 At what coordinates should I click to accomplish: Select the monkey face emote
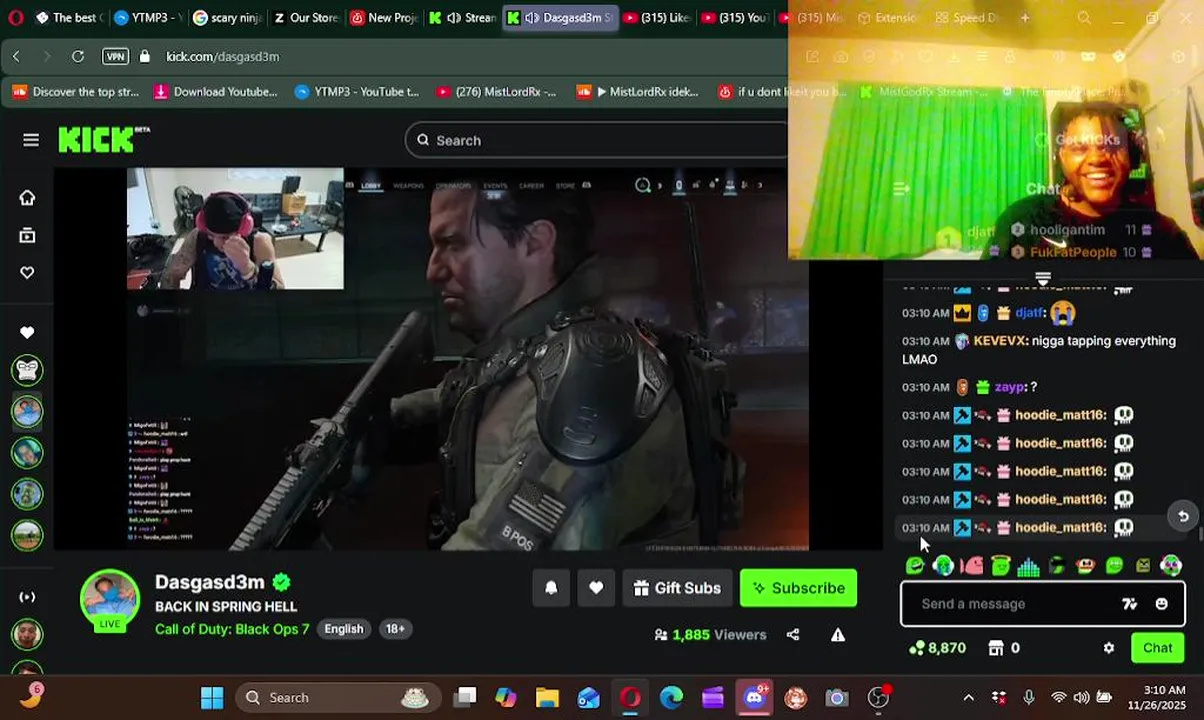[x=1086, y=566]
